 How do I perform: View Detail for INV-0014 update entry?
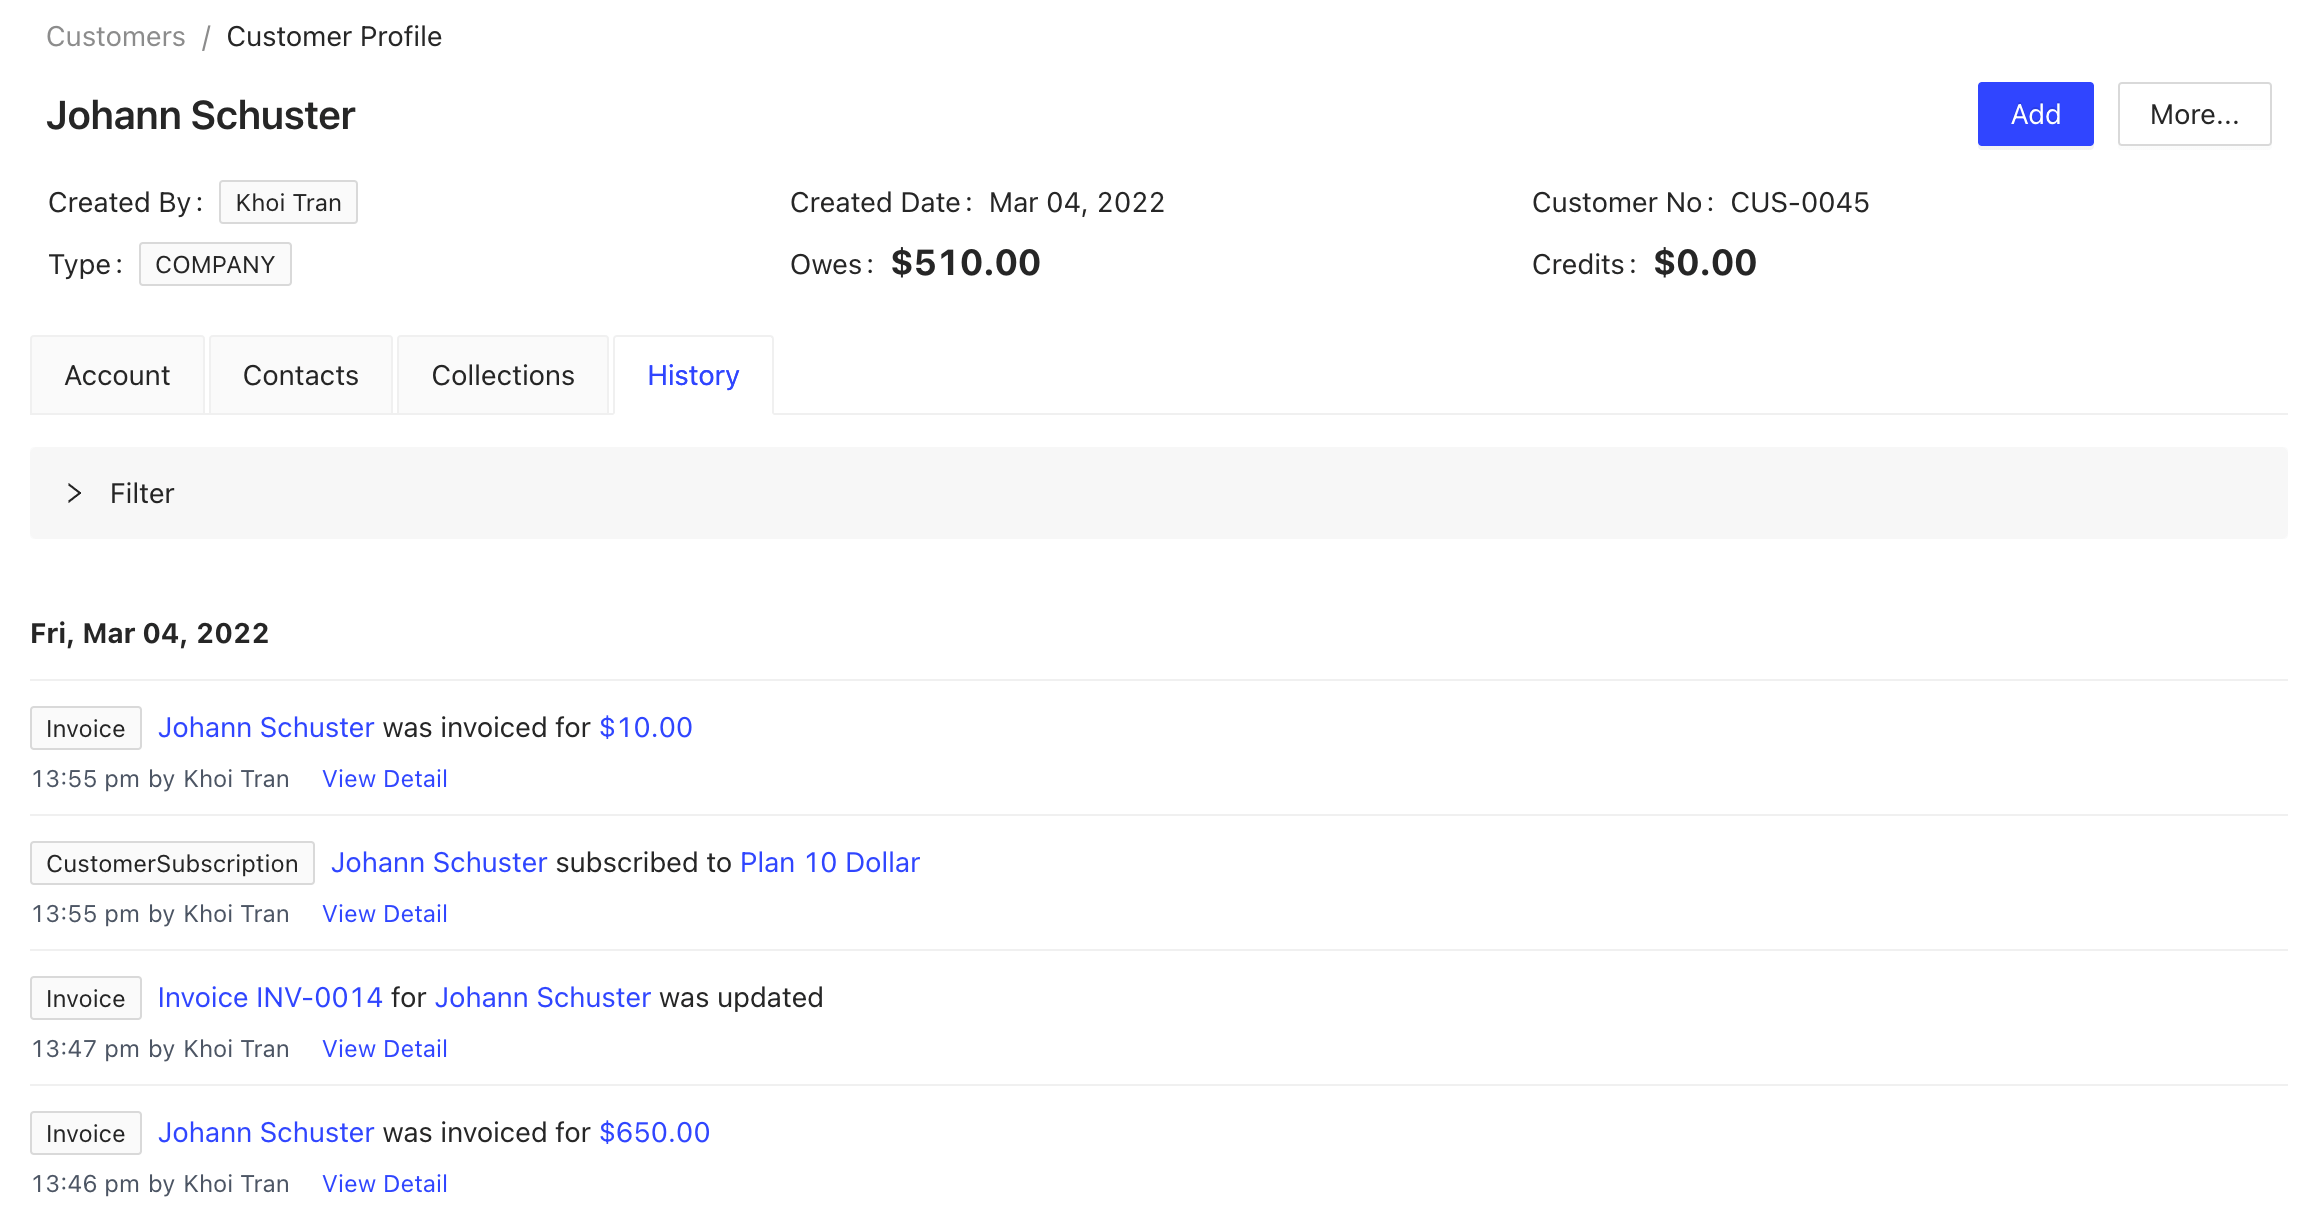pyautogui.click(x=384, y=1049)
